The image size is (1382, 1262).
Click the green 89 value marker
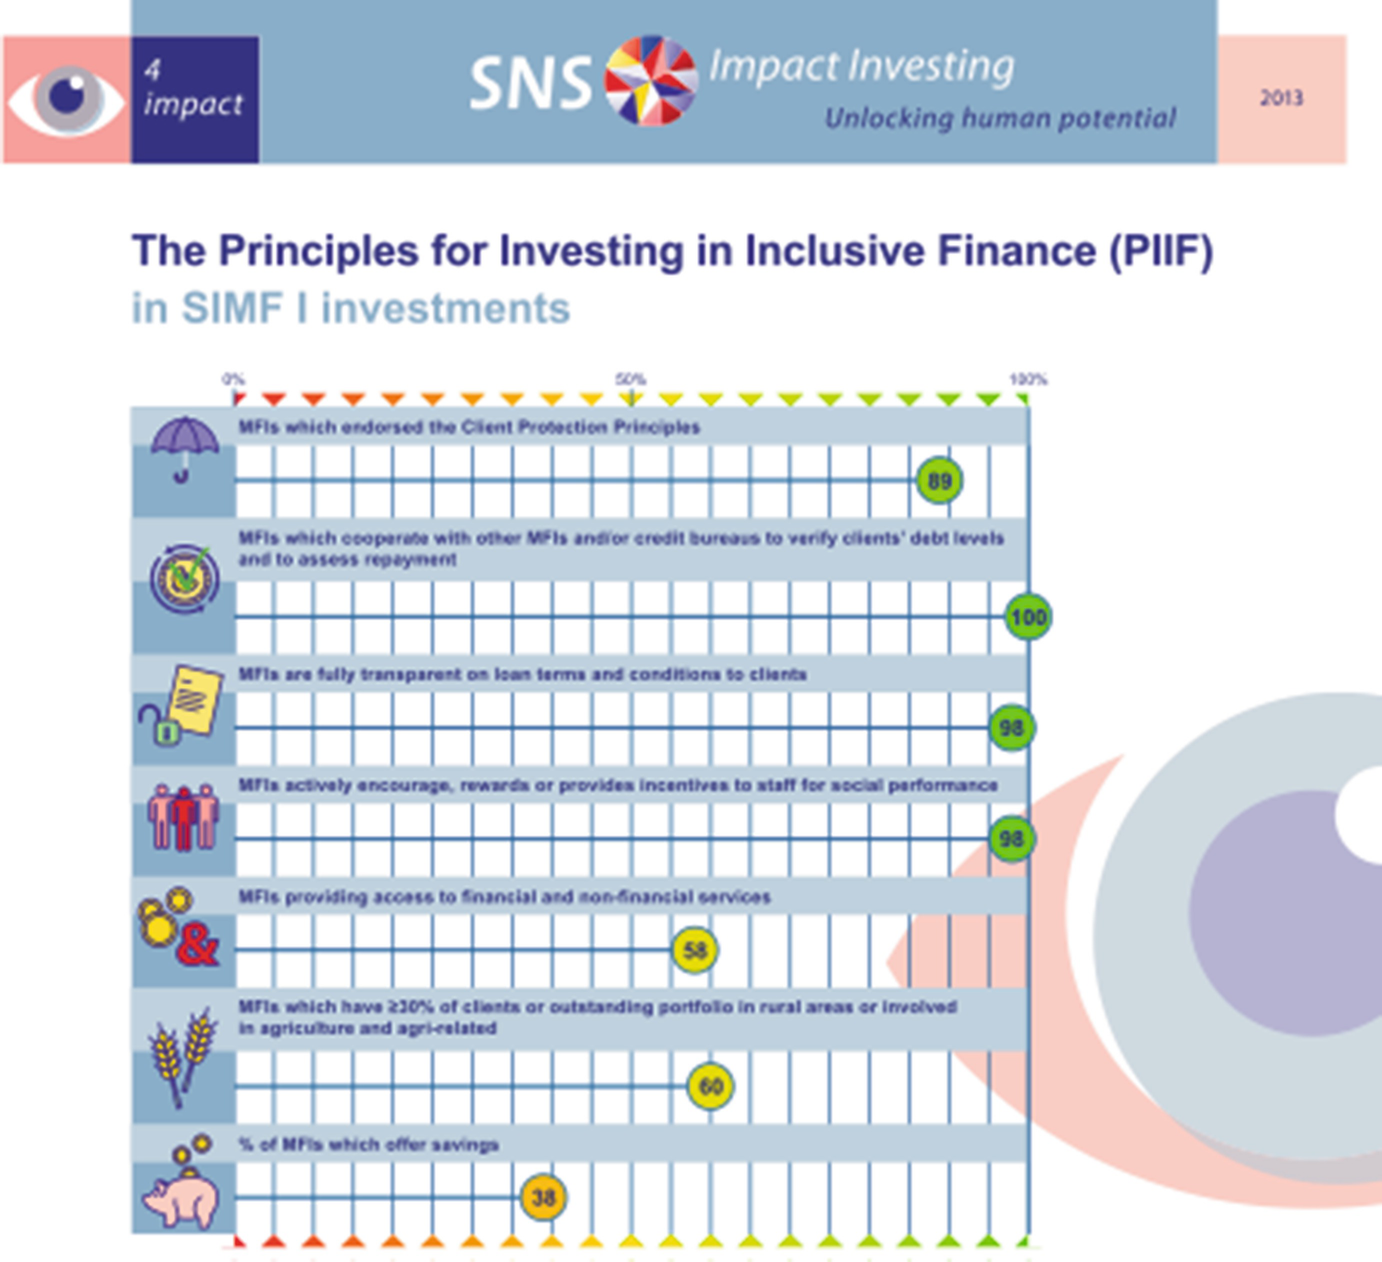[939, 481]
